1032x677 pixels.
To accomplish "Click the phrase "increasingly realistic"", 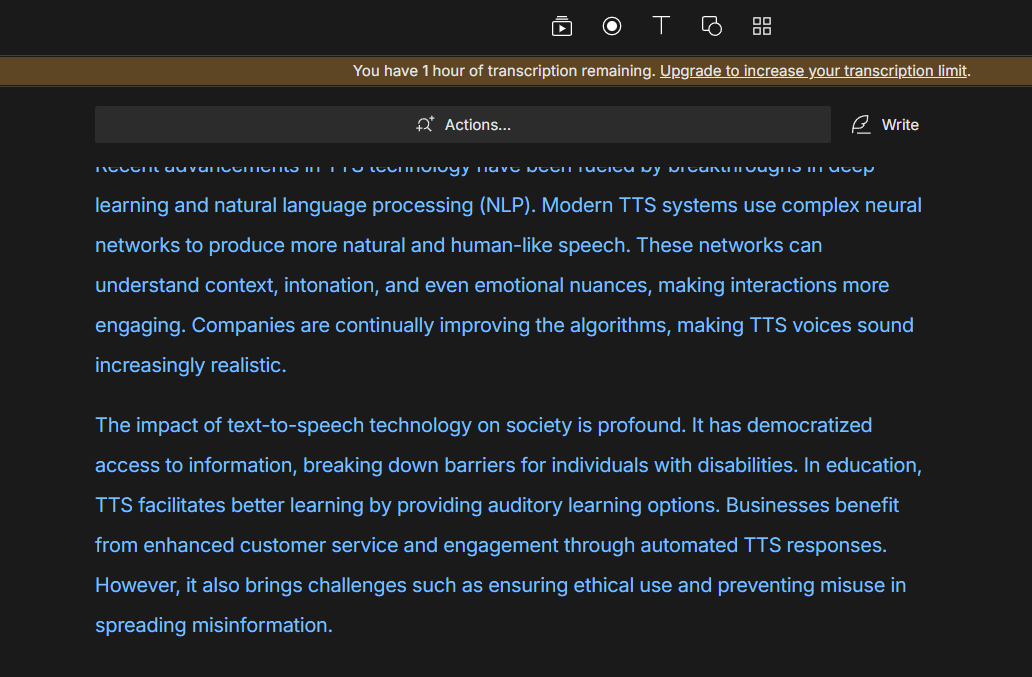I will [190, 365].
